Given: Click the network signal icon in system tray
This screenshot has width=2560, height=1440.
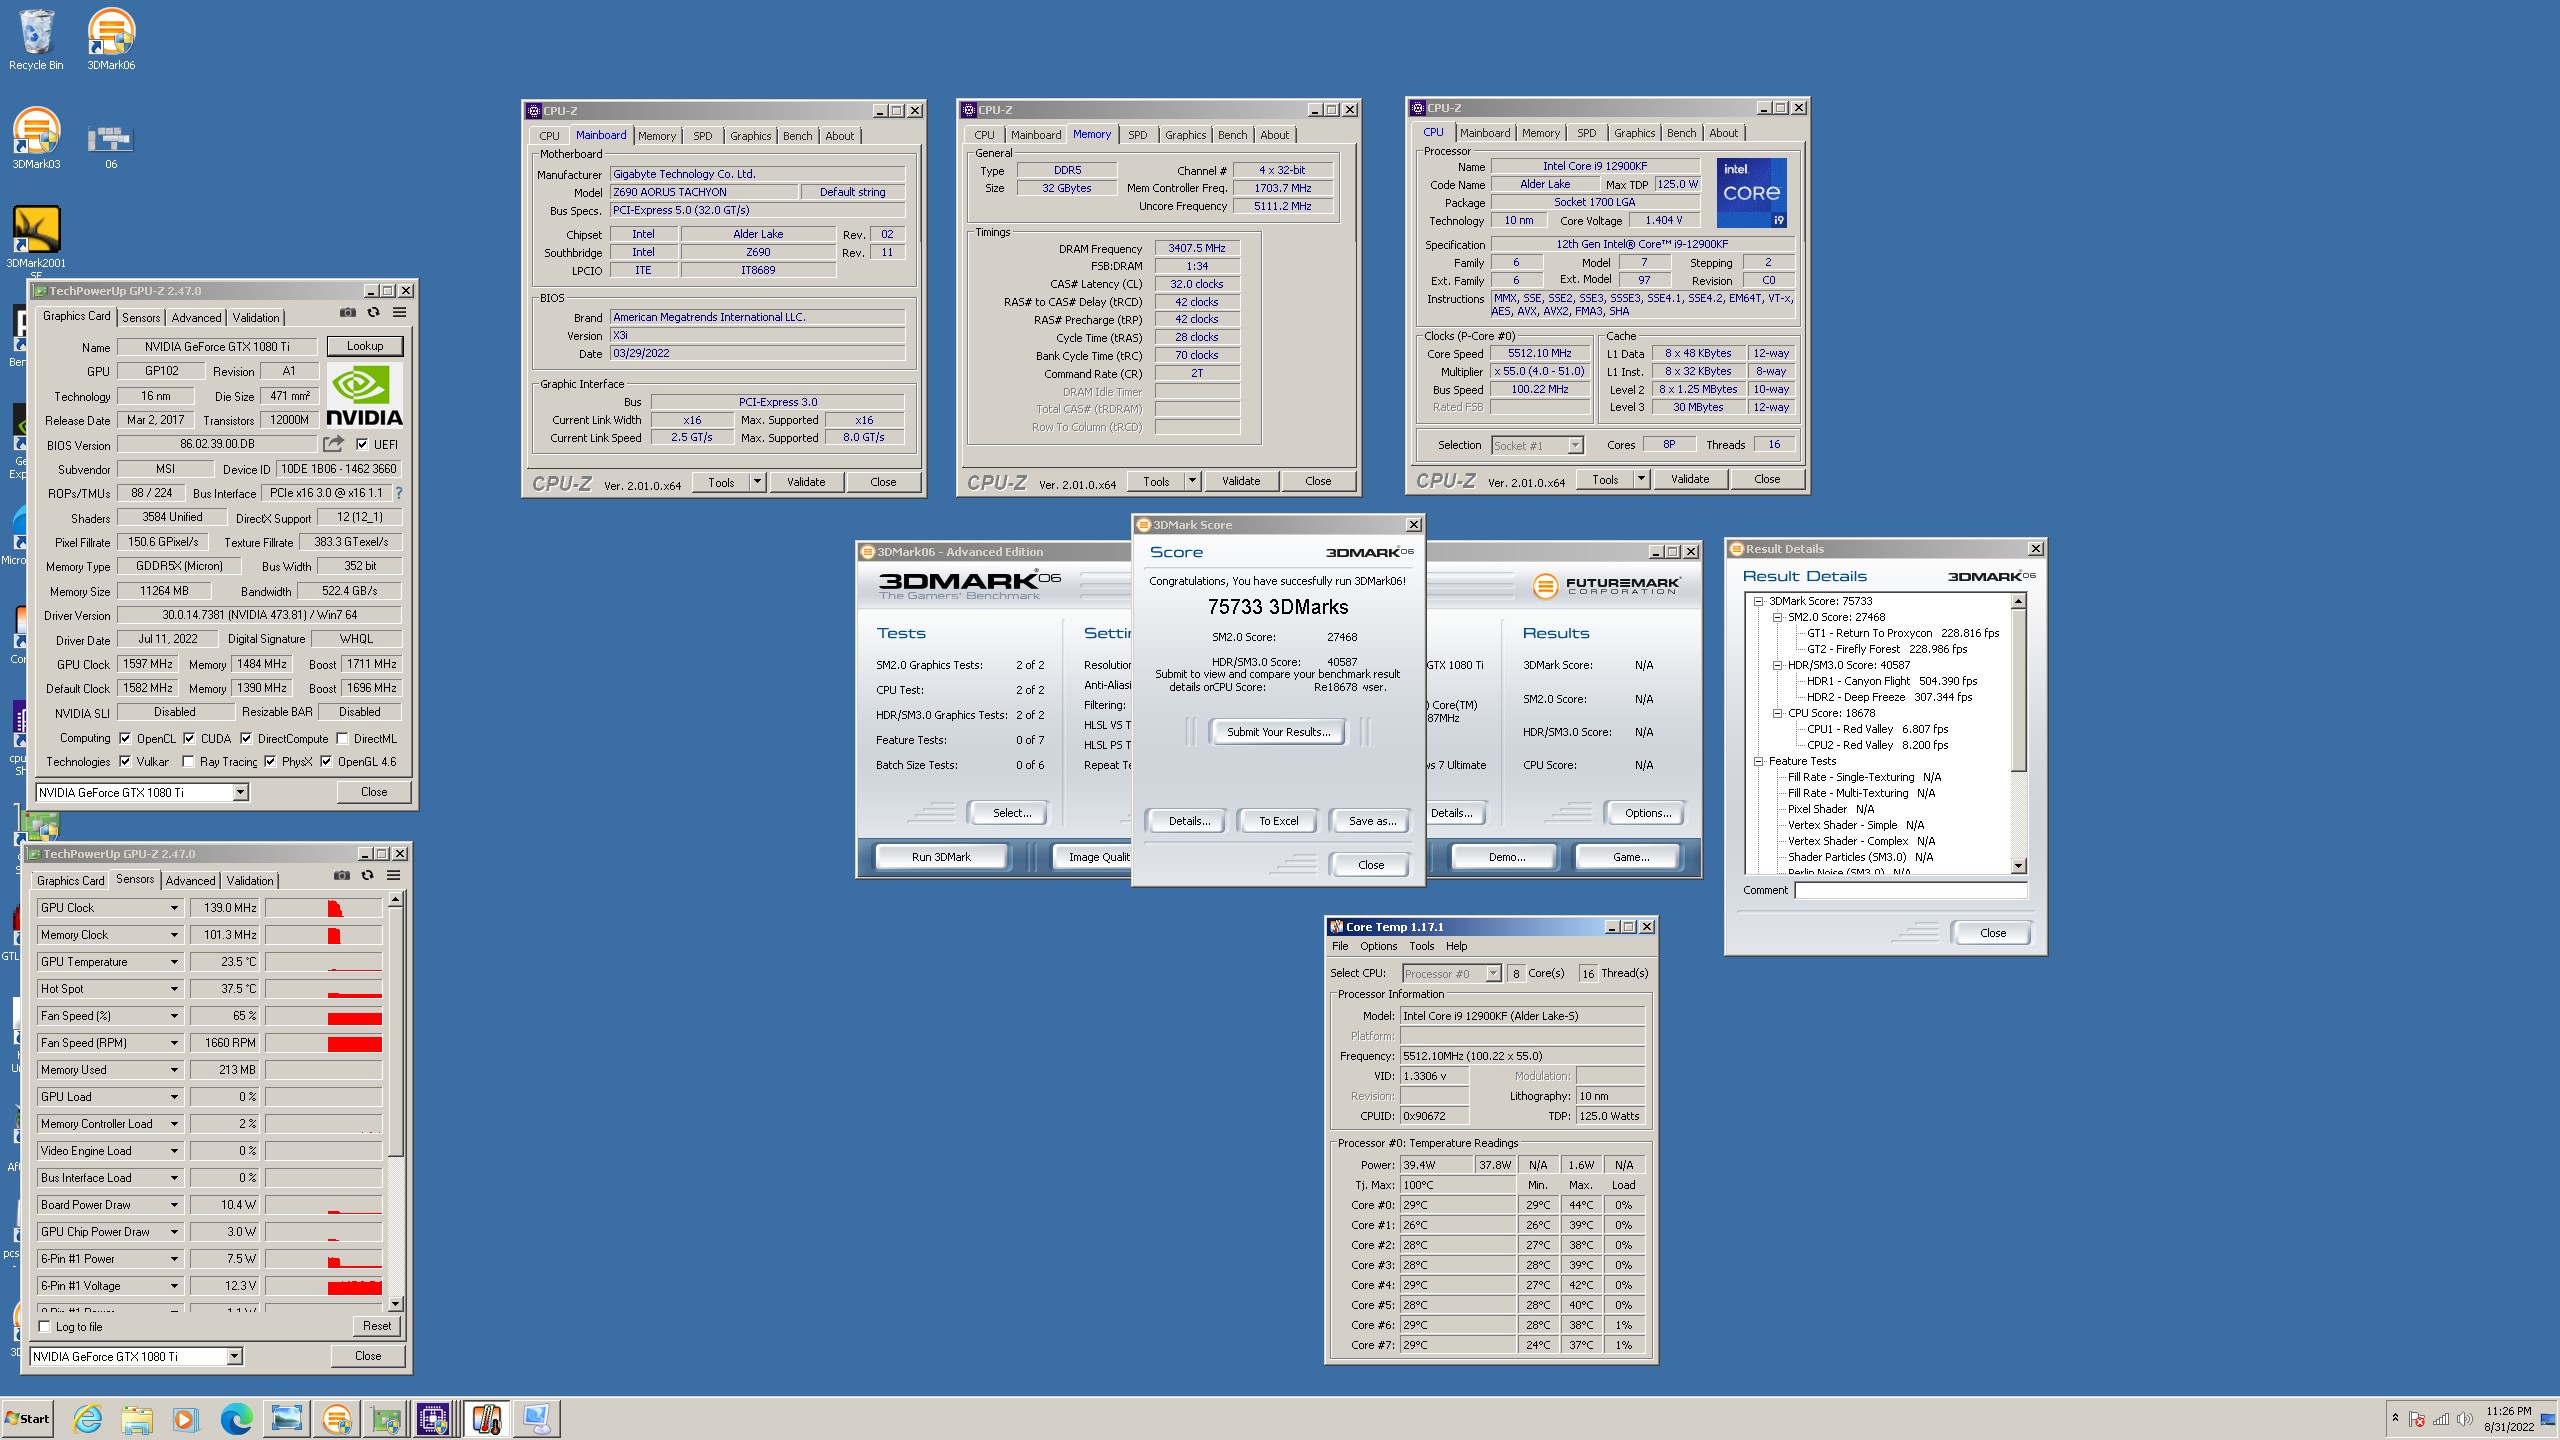Looking at the screenshot, I should [2441, 1419].
